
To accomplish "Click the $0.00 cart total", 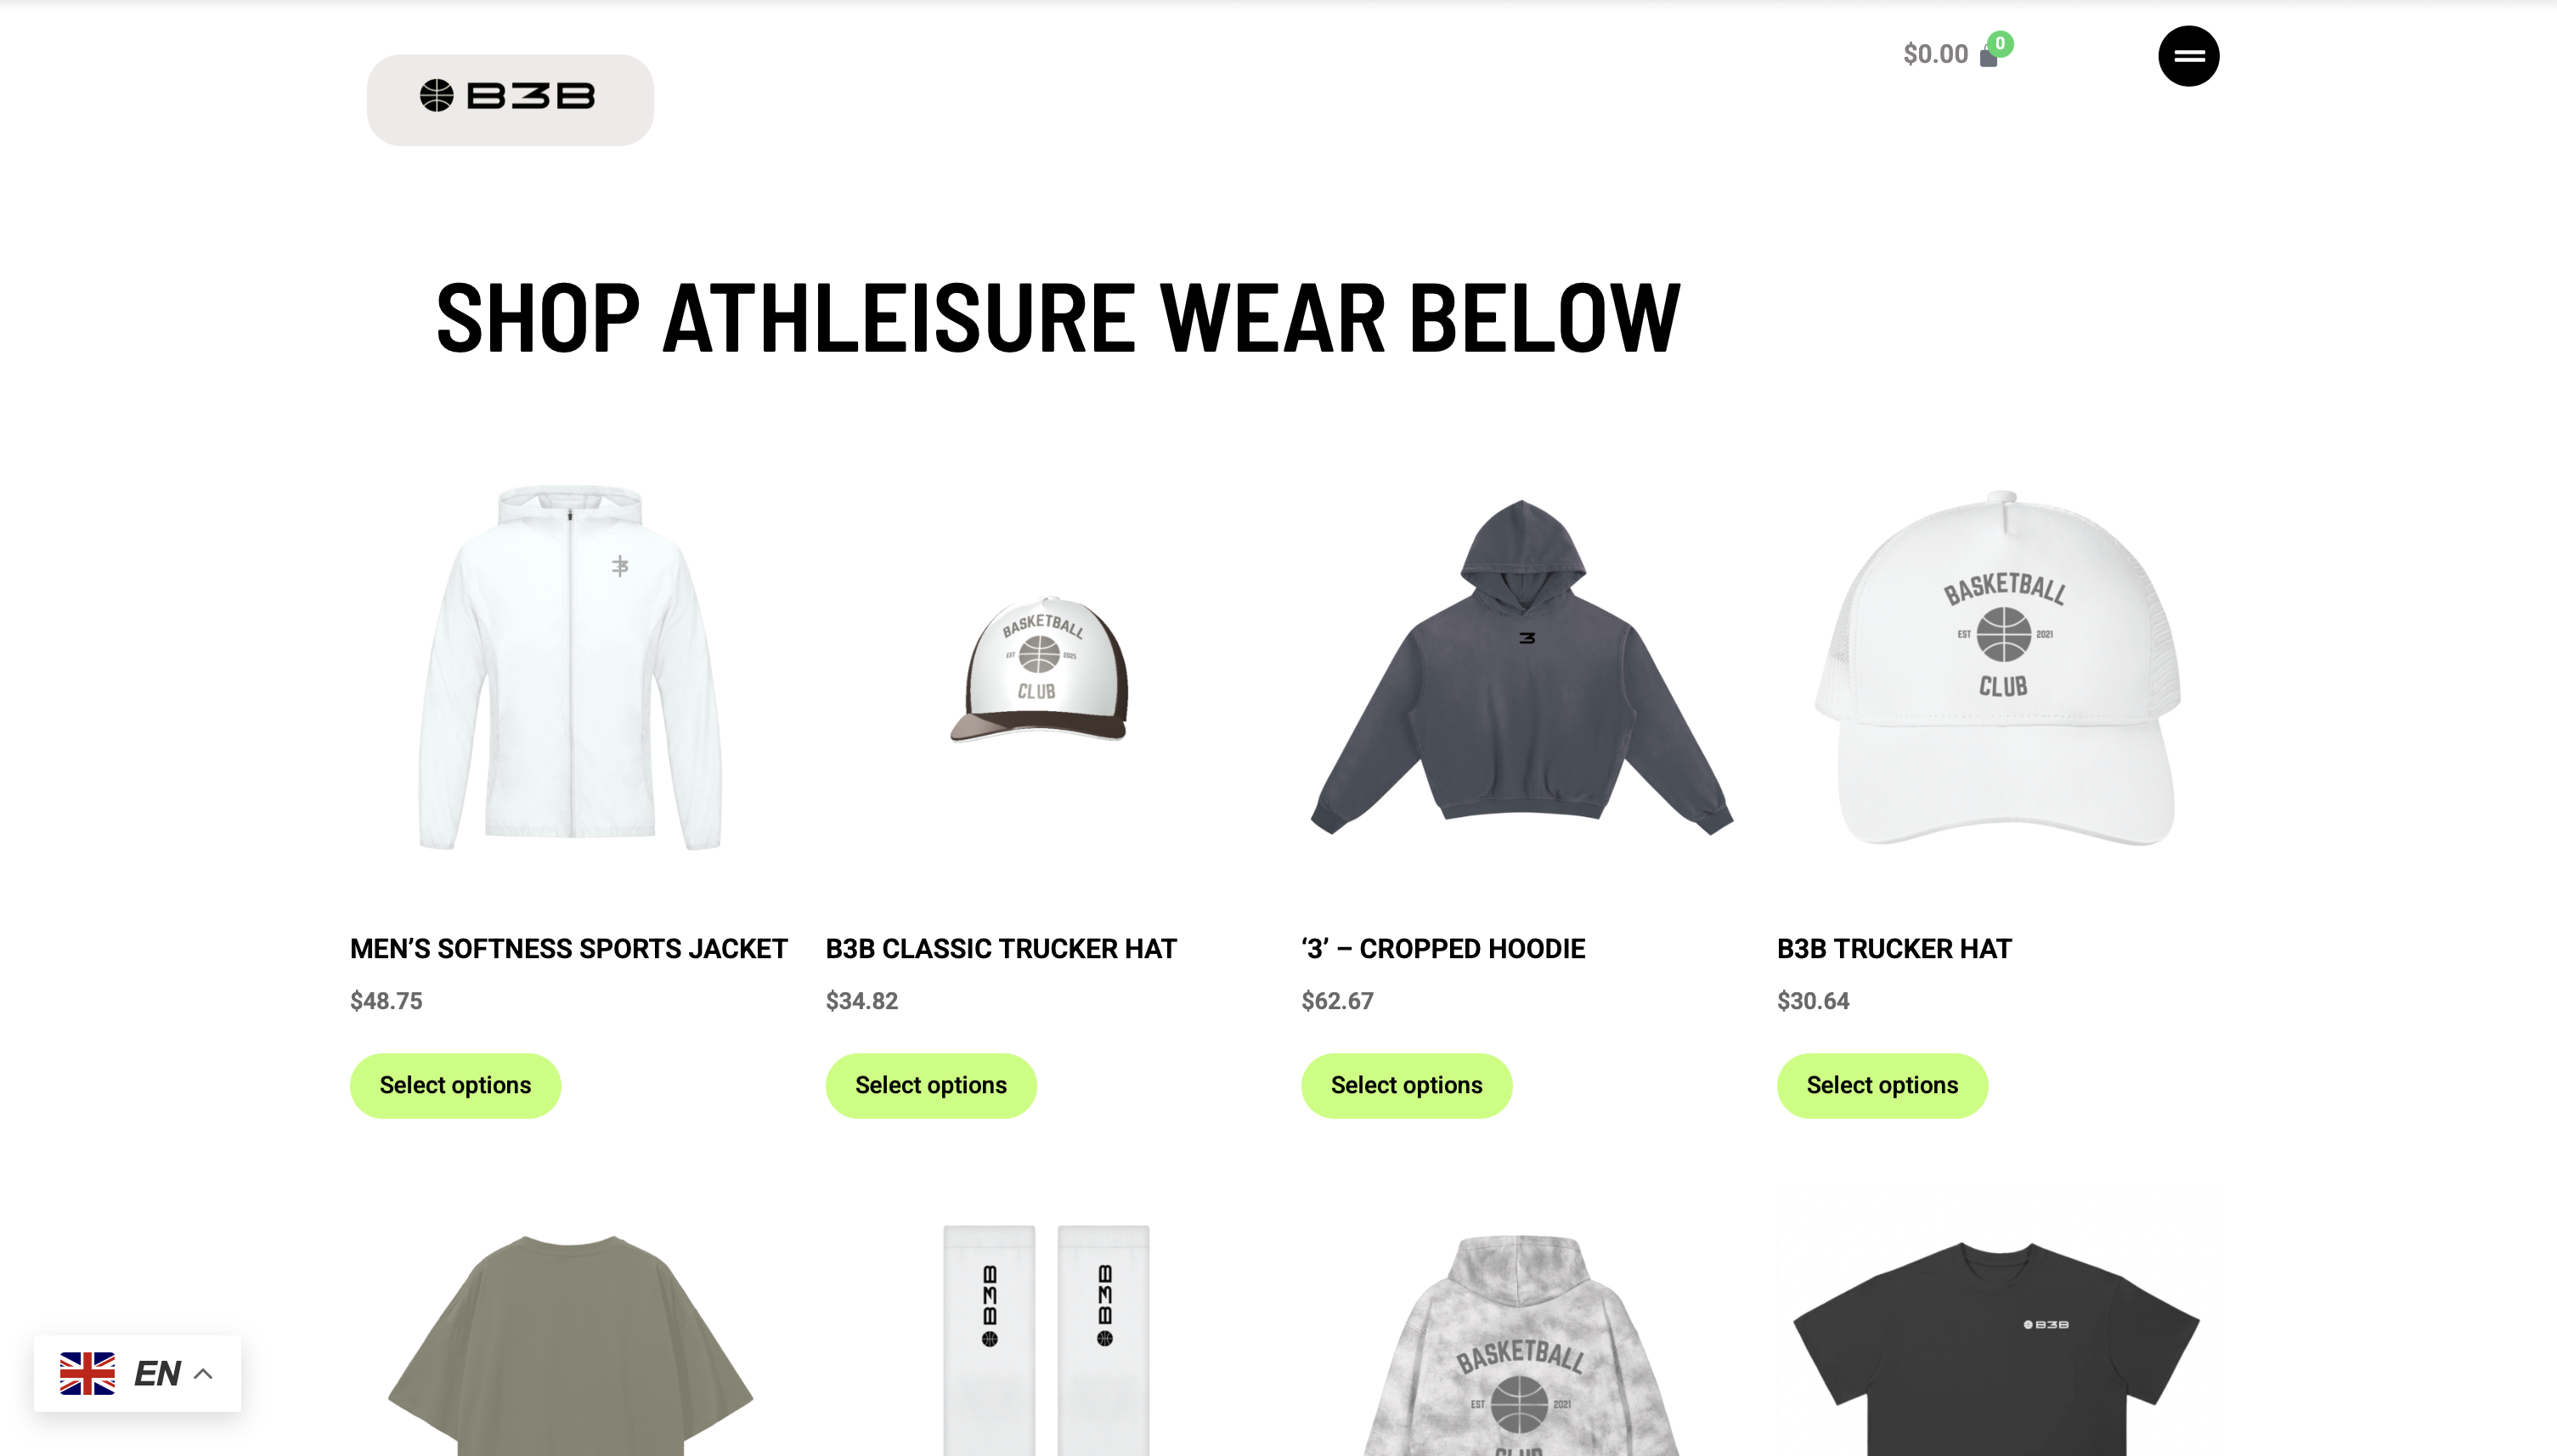I will [x=1935, y=54].
